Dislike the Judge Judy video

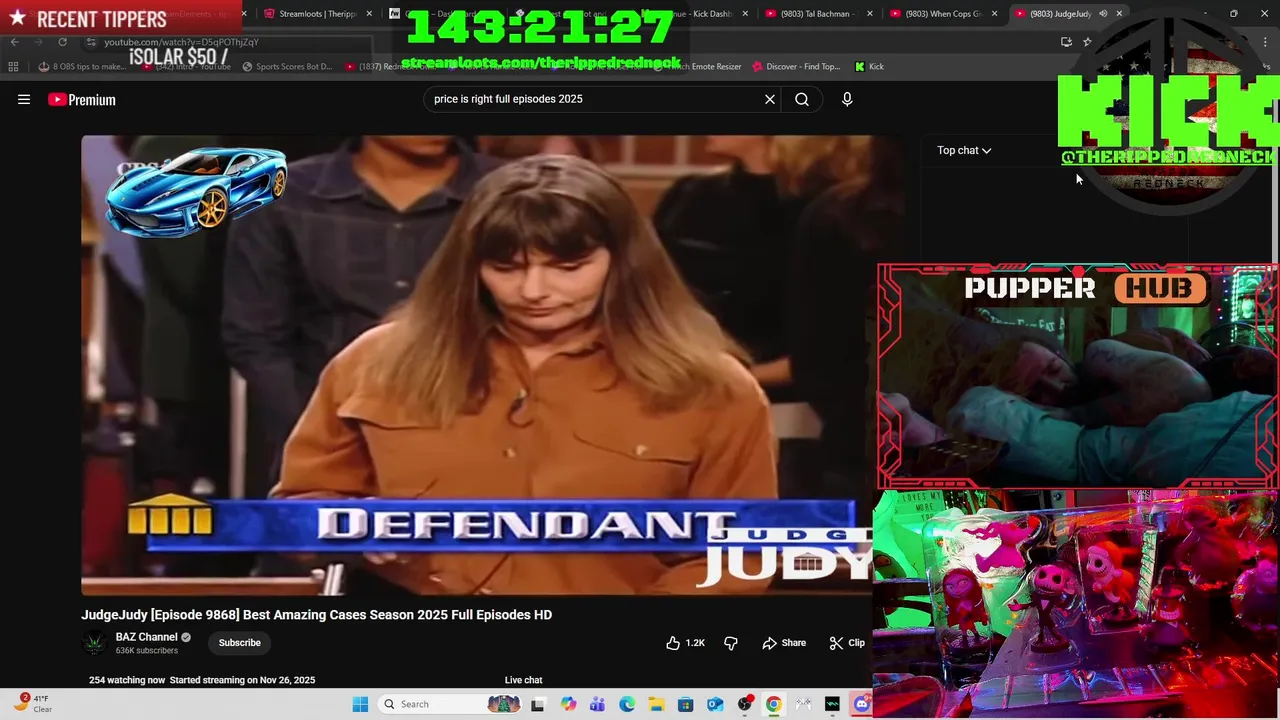point(731,643)
